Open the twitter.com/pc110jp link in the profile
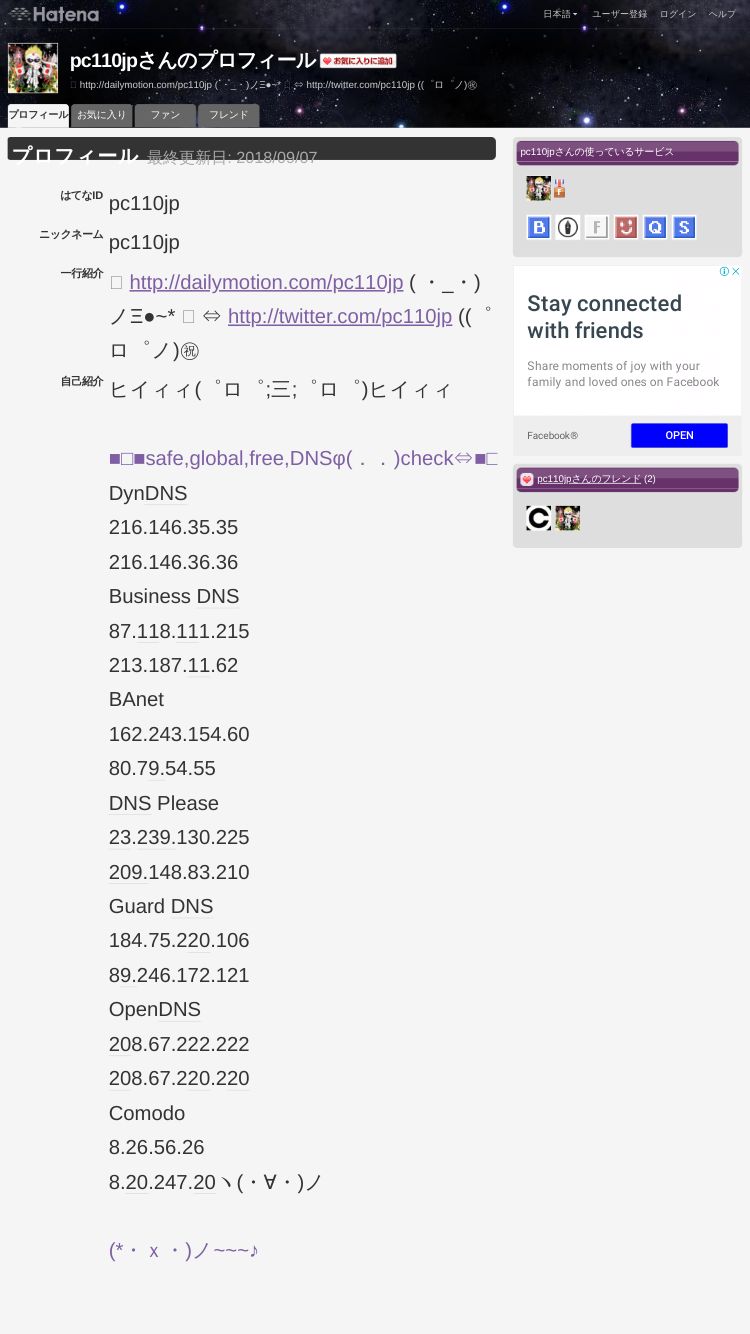This screenshot has width=750, height=1334. click(x=340, y=316)
